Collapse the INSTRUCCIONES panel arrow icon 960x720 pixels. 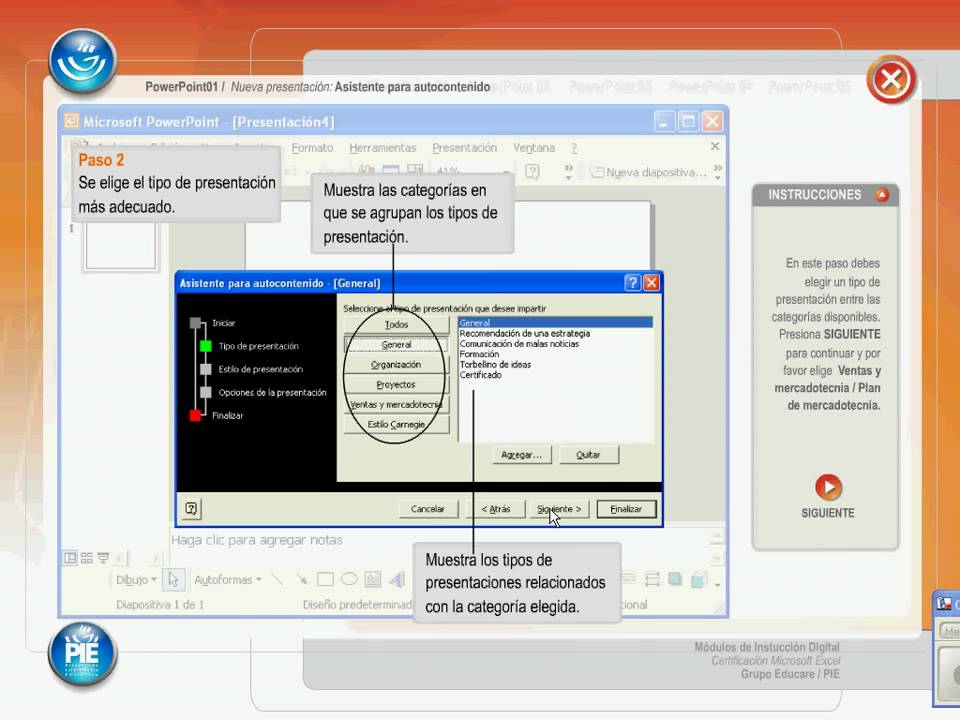click(x=882, y=195)
